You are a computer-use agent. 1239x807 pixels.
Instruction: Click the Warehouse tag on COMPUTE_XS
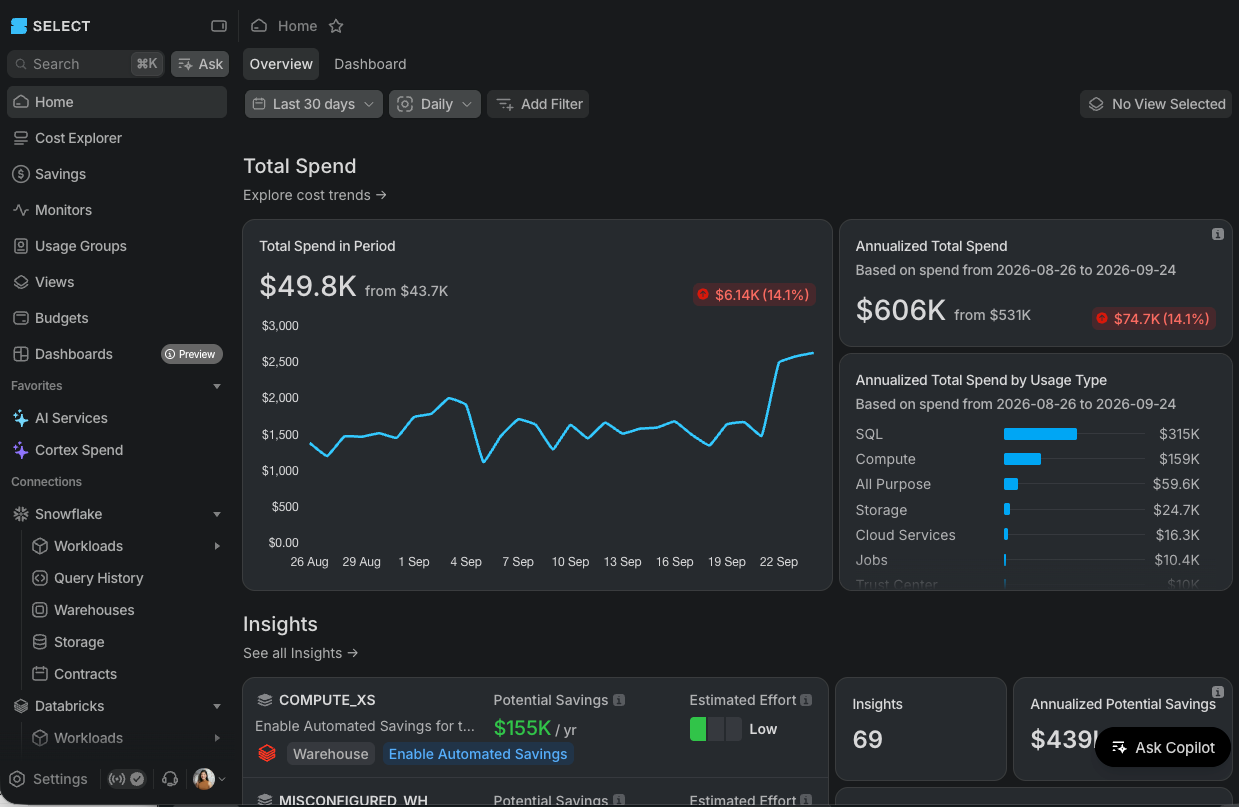[331, 754]
